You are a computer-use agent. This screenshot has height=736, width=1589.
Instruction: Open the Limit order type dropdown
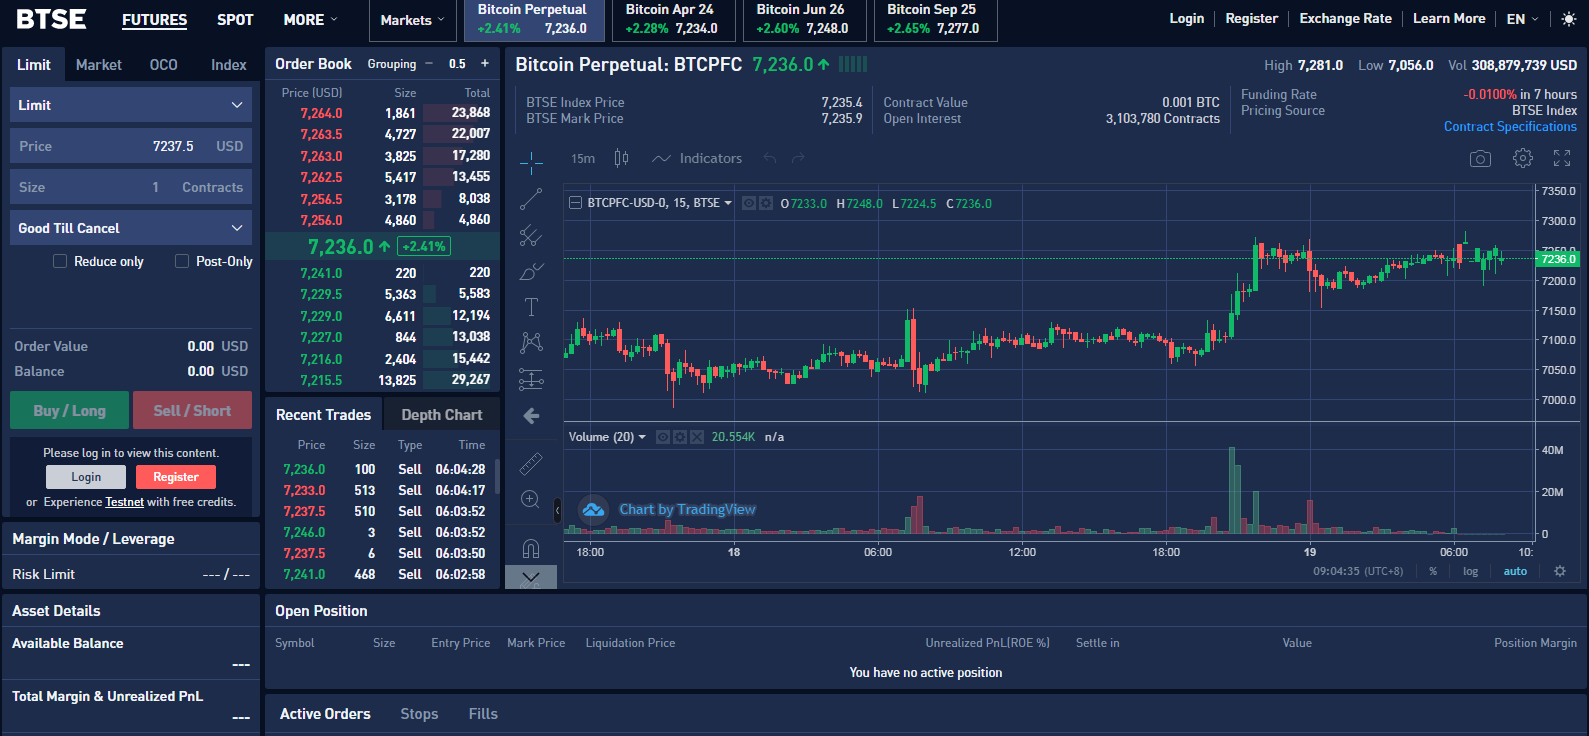pyautogui.click(x=131, y=105)
